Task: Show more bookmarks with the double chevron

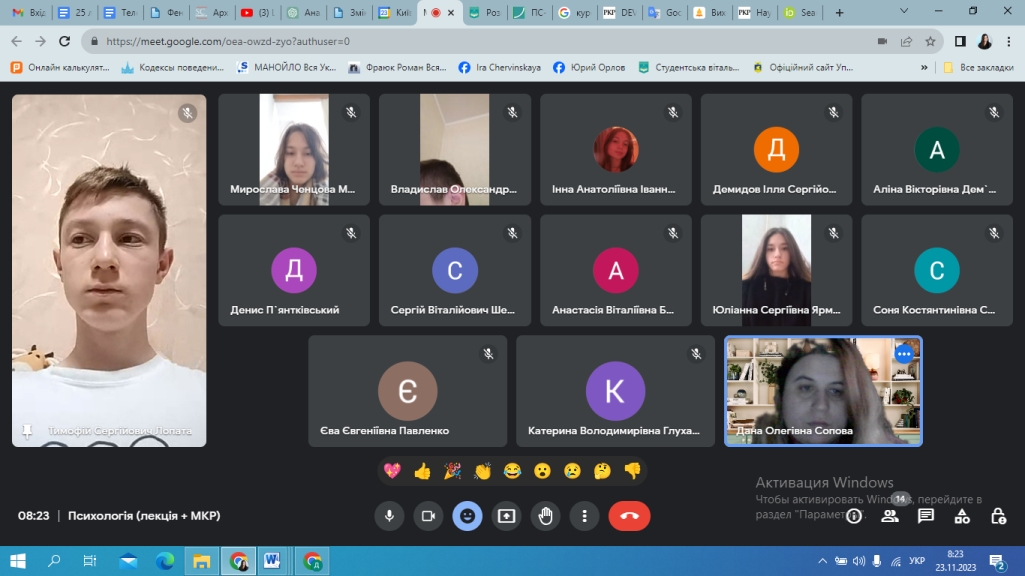Action: (924, 67)
